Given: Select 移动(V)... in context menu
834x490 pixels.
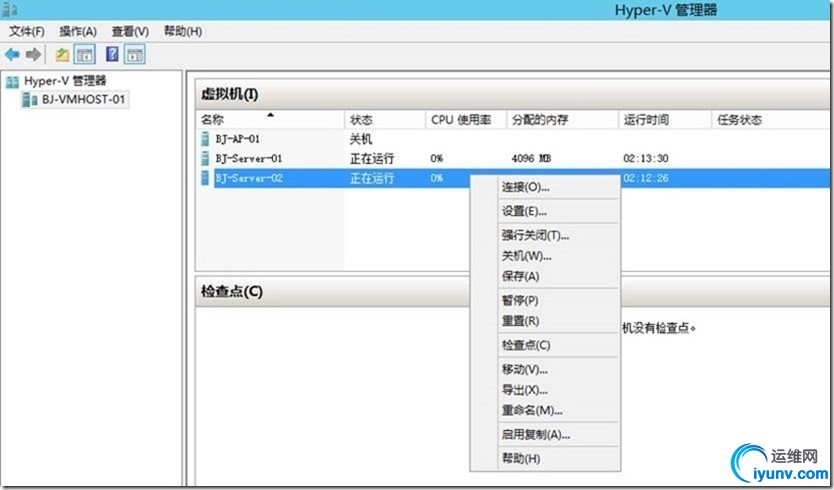Looking at the screenshot, I should point(546,369).
